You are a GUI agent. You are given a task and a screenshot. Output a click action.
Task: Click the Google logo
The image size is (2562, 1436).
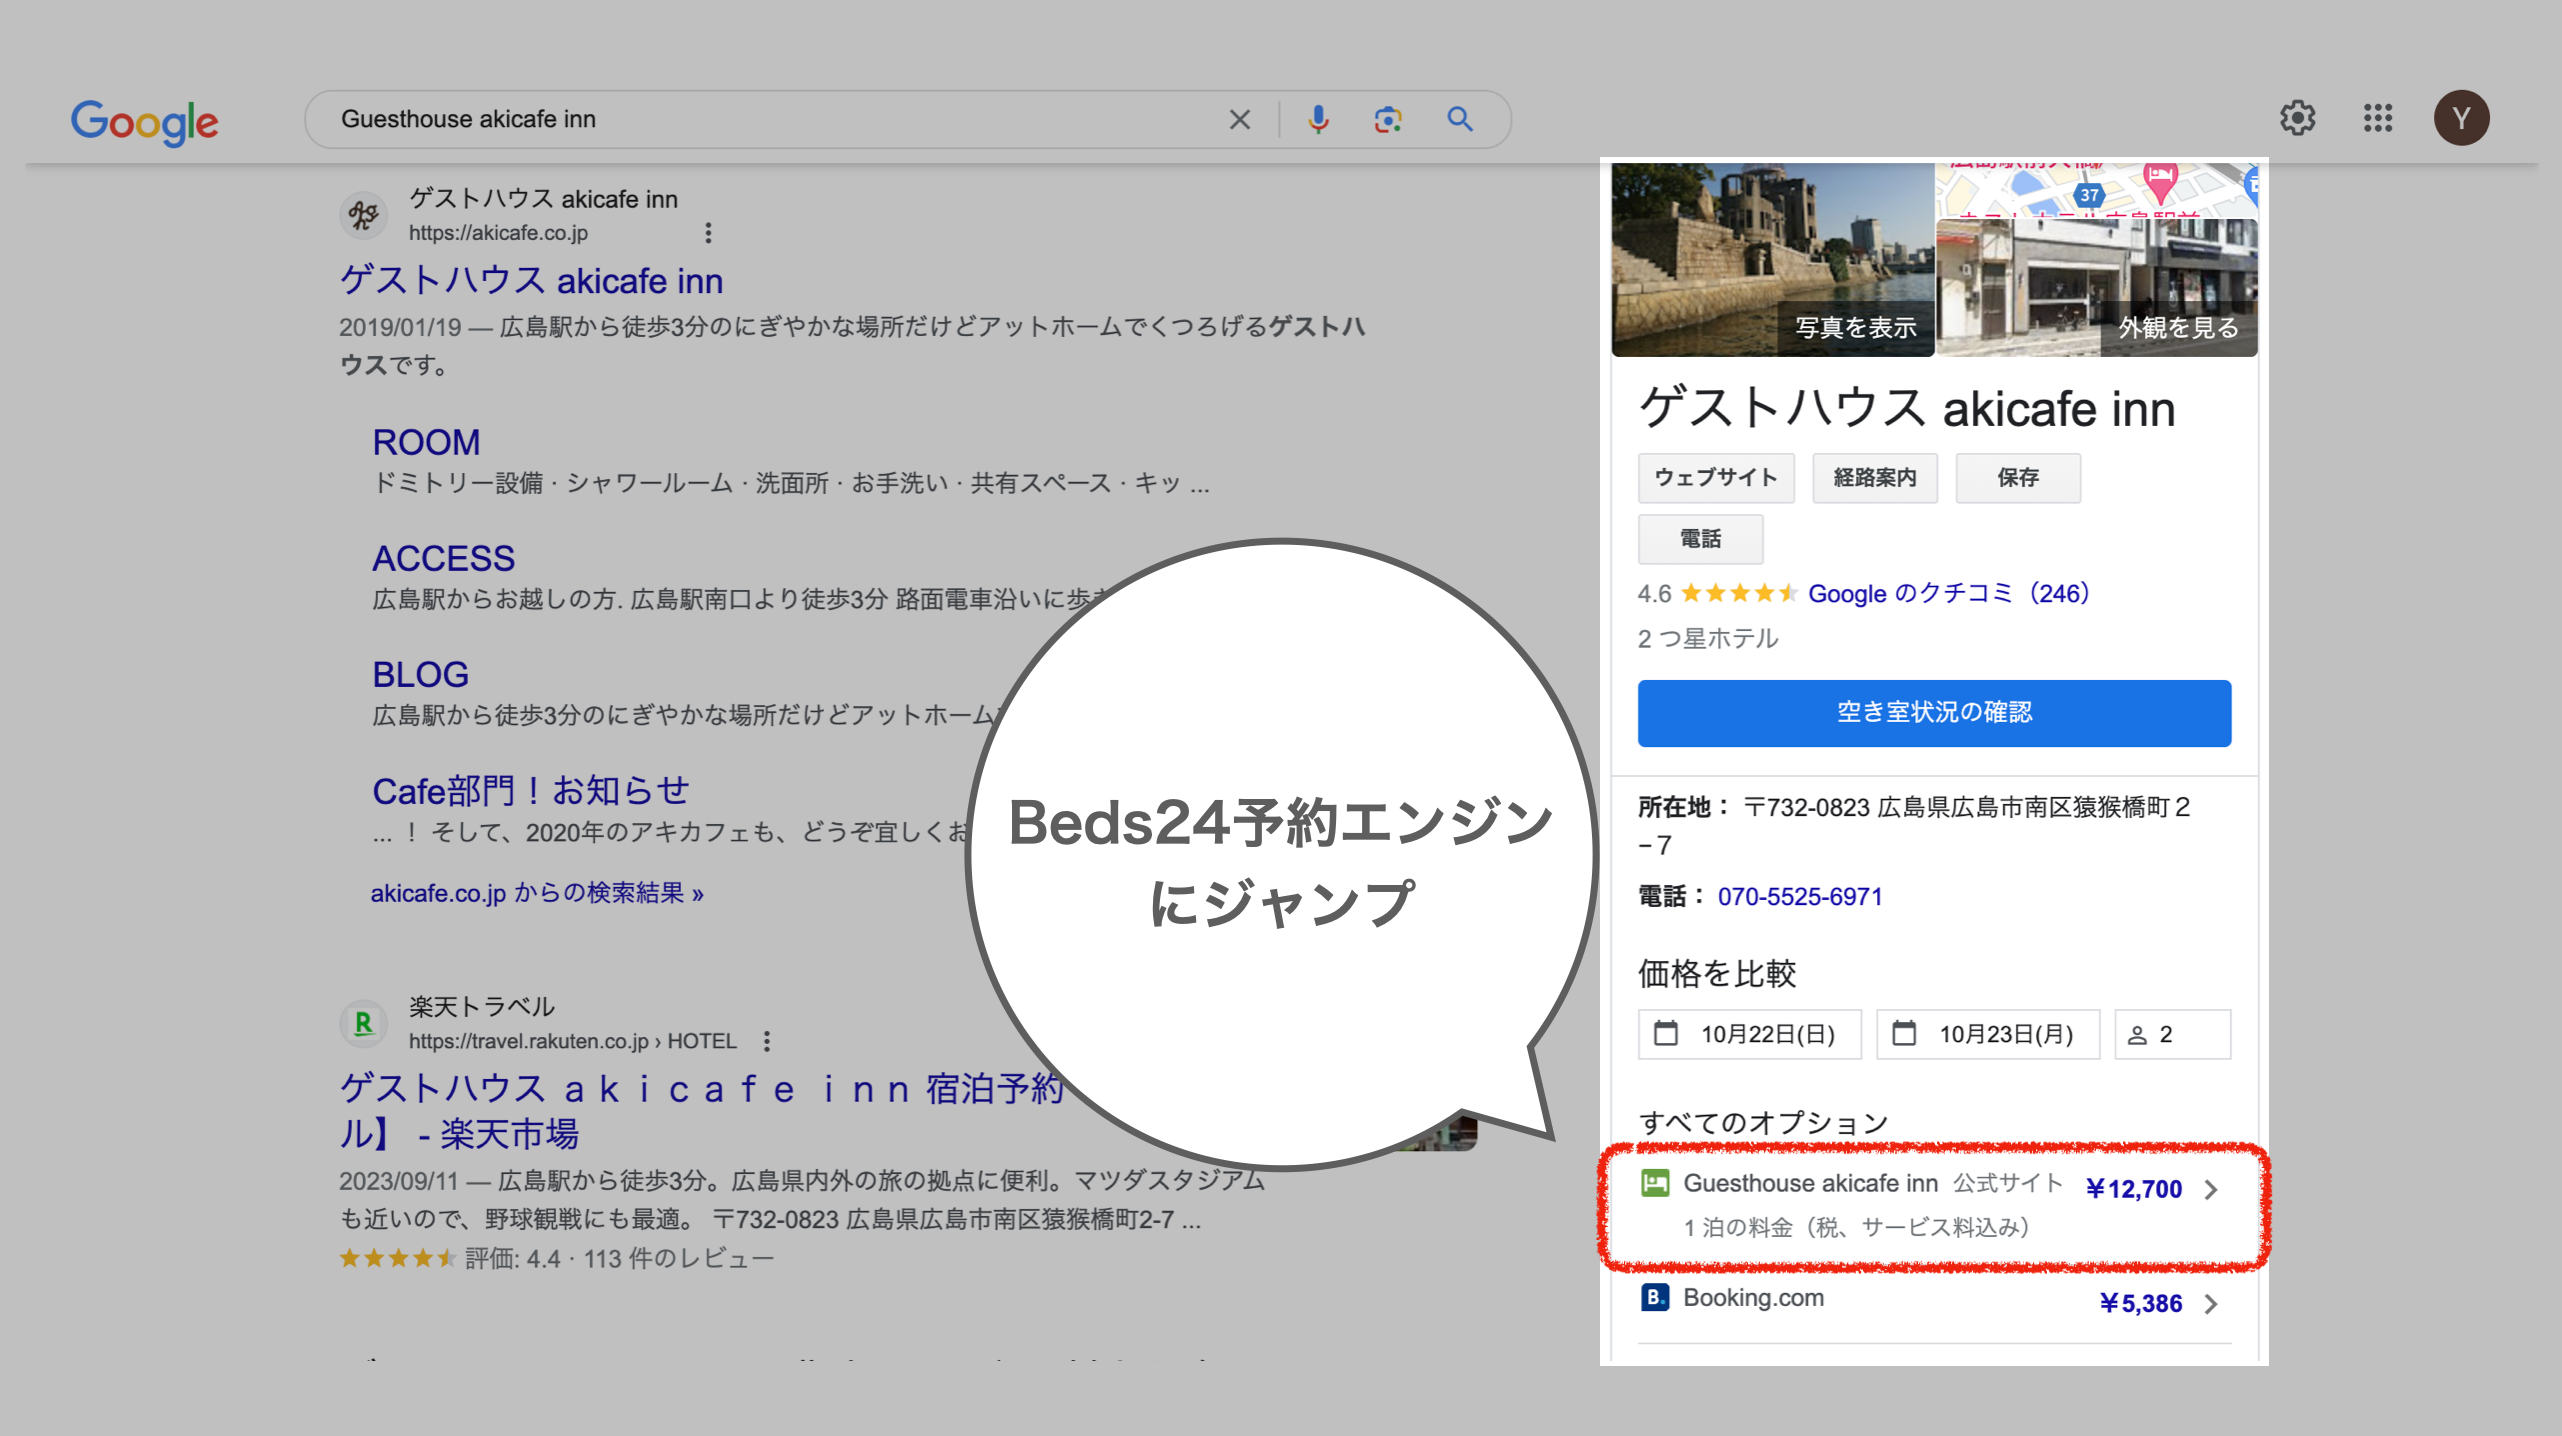click(x=144, y=122)
